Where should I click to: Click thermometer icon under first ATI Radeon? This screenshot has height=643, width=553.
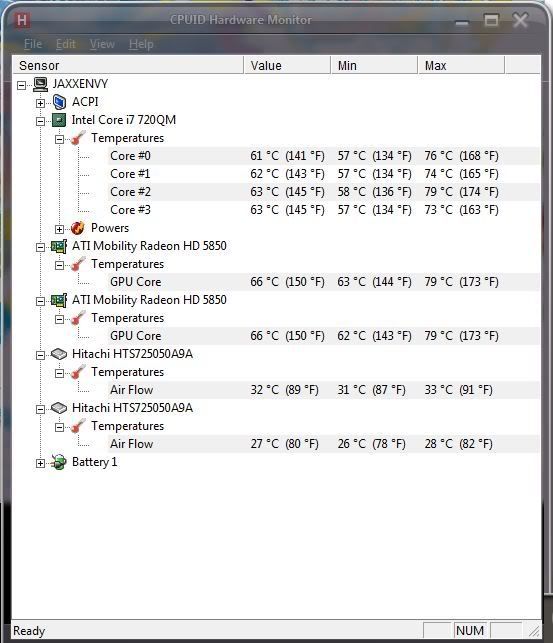tap(78, 264)
